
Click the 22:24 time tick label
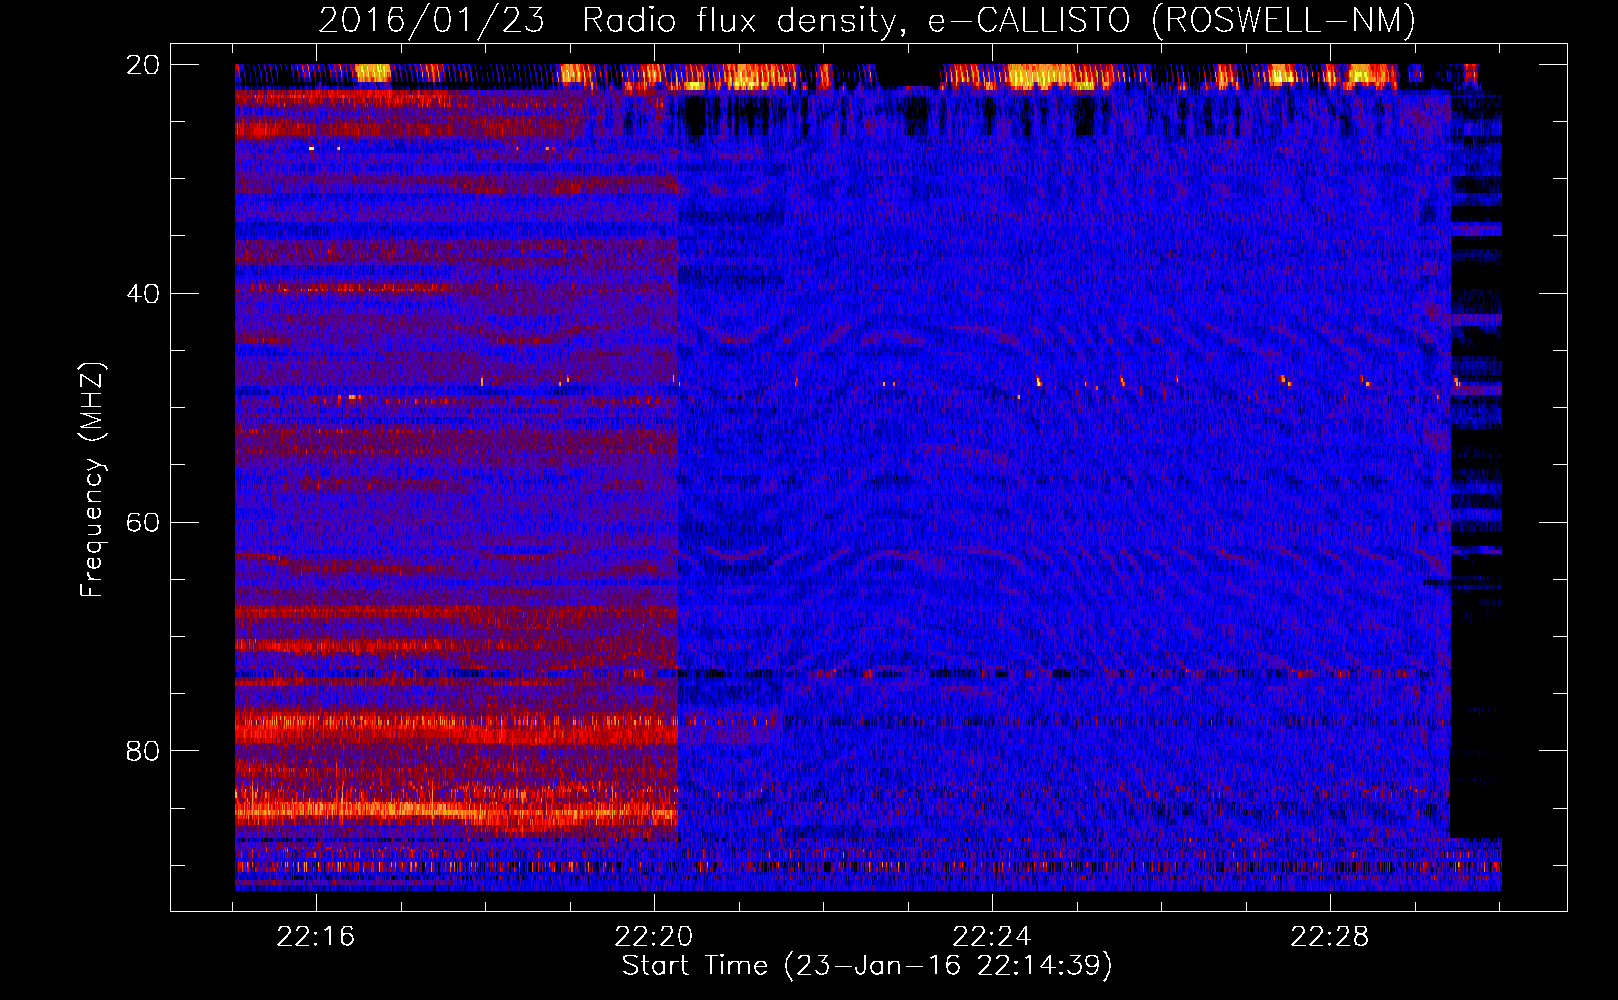[x=992, y=937]
